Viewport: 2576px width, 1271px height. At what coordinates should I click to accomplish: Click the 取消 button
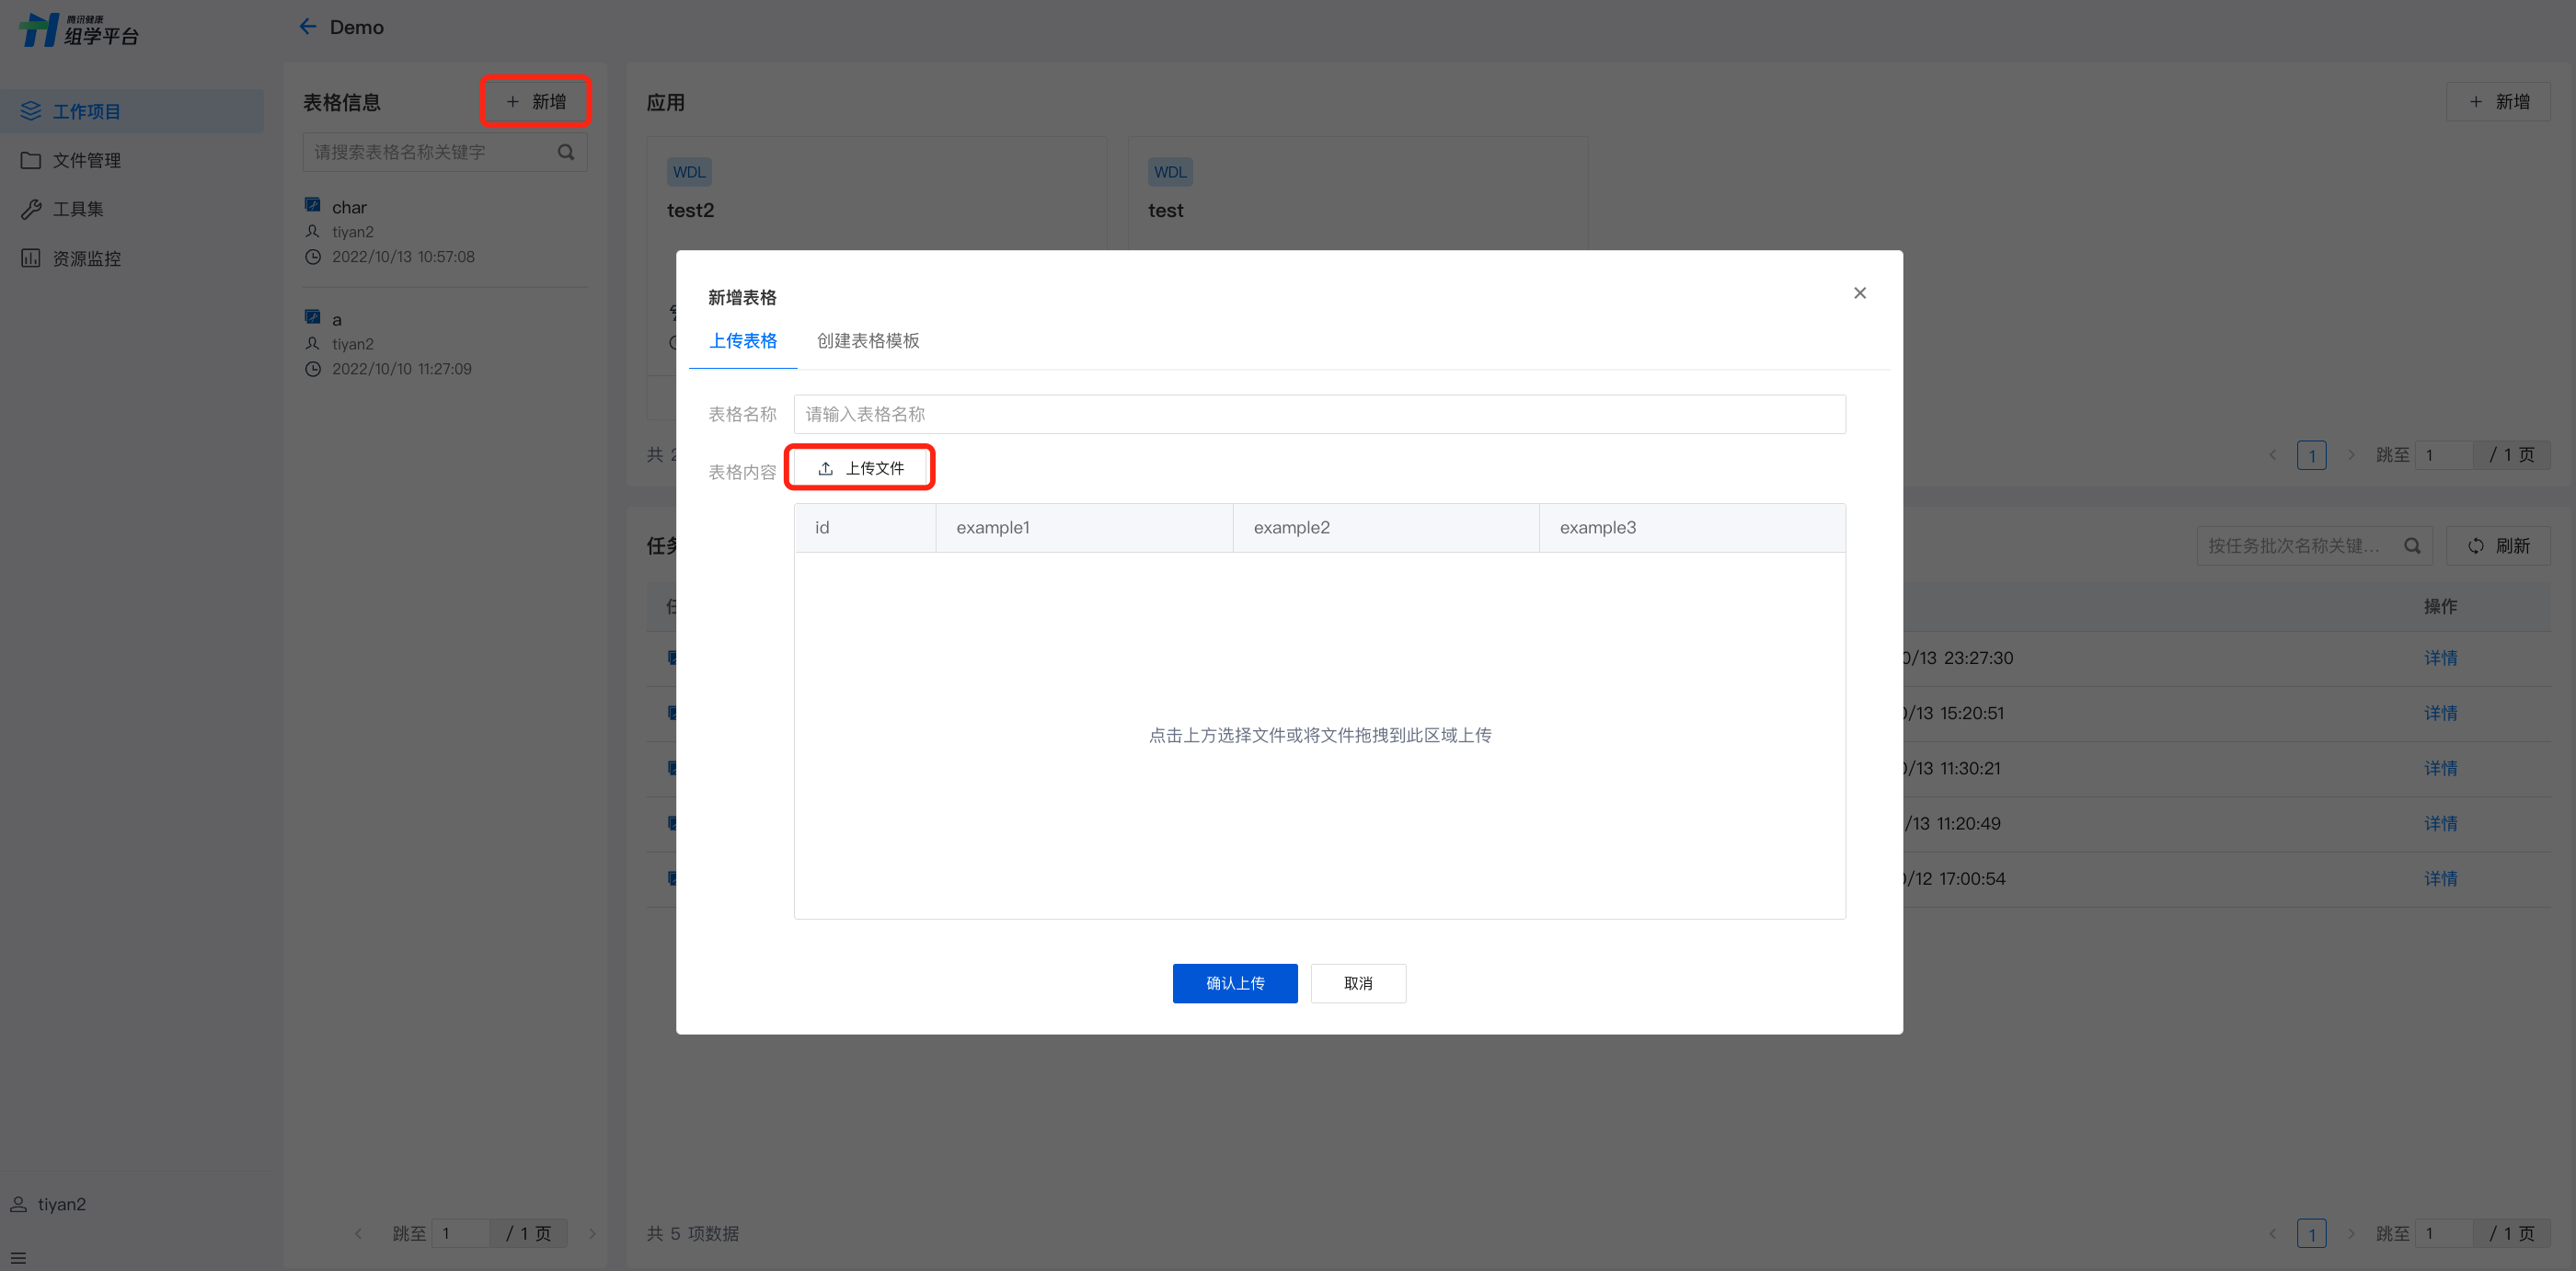point(1357,983)
